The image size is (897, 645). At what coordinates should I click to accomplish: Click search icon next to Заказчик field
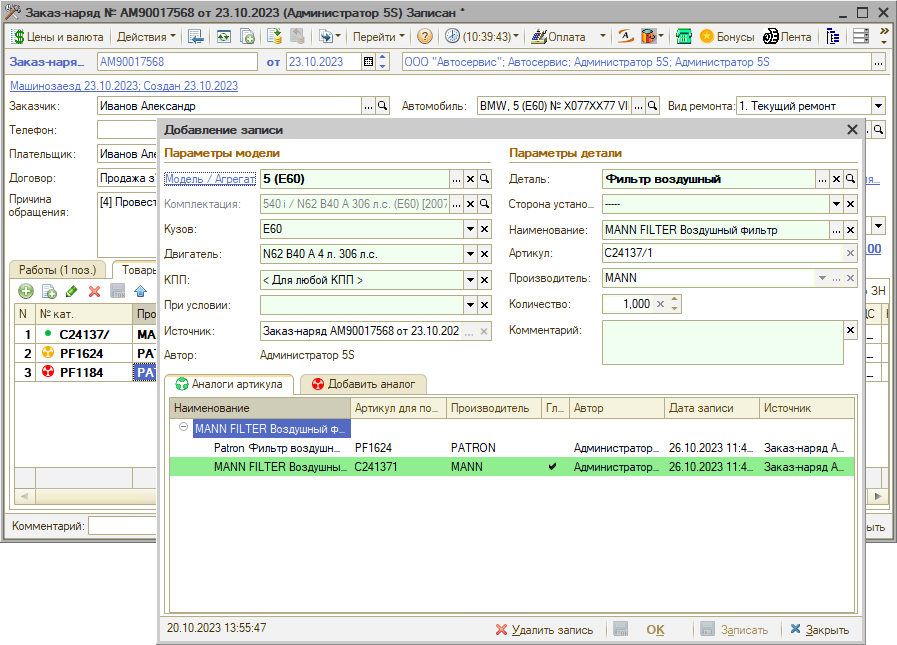coord(383,106)
